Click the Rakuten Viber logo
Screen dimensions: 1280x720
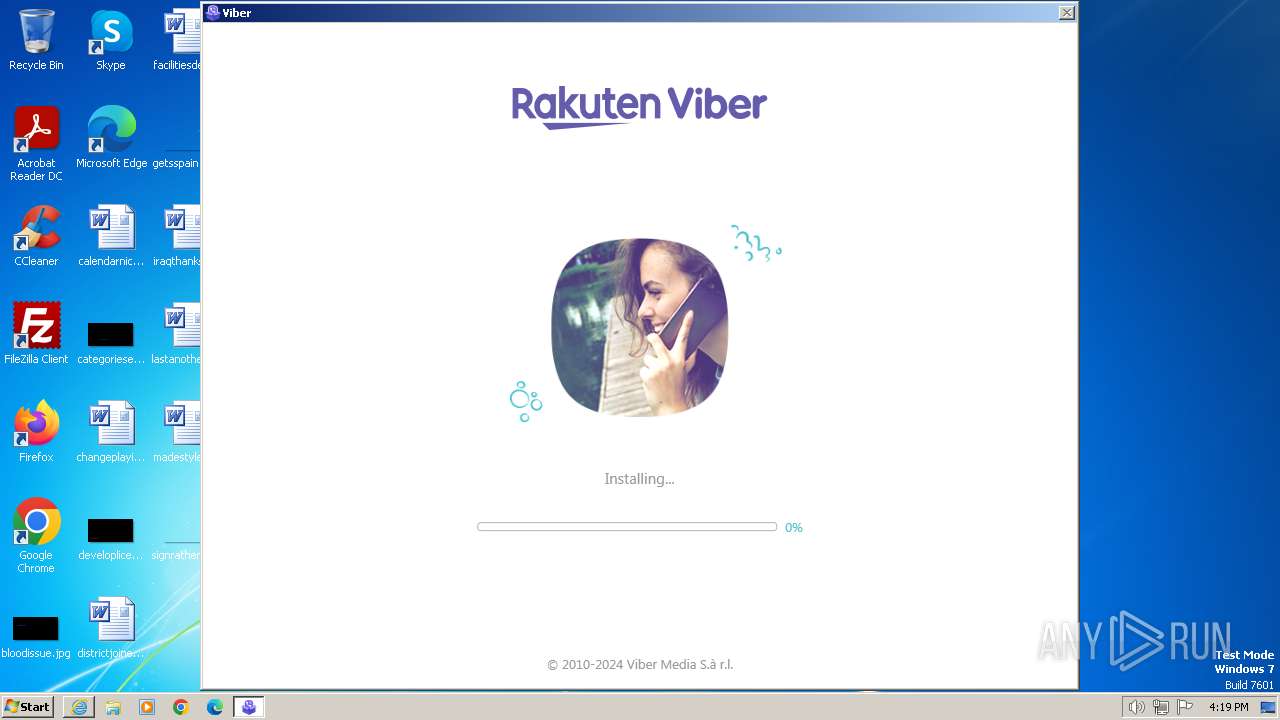click(x=639, y=106)
